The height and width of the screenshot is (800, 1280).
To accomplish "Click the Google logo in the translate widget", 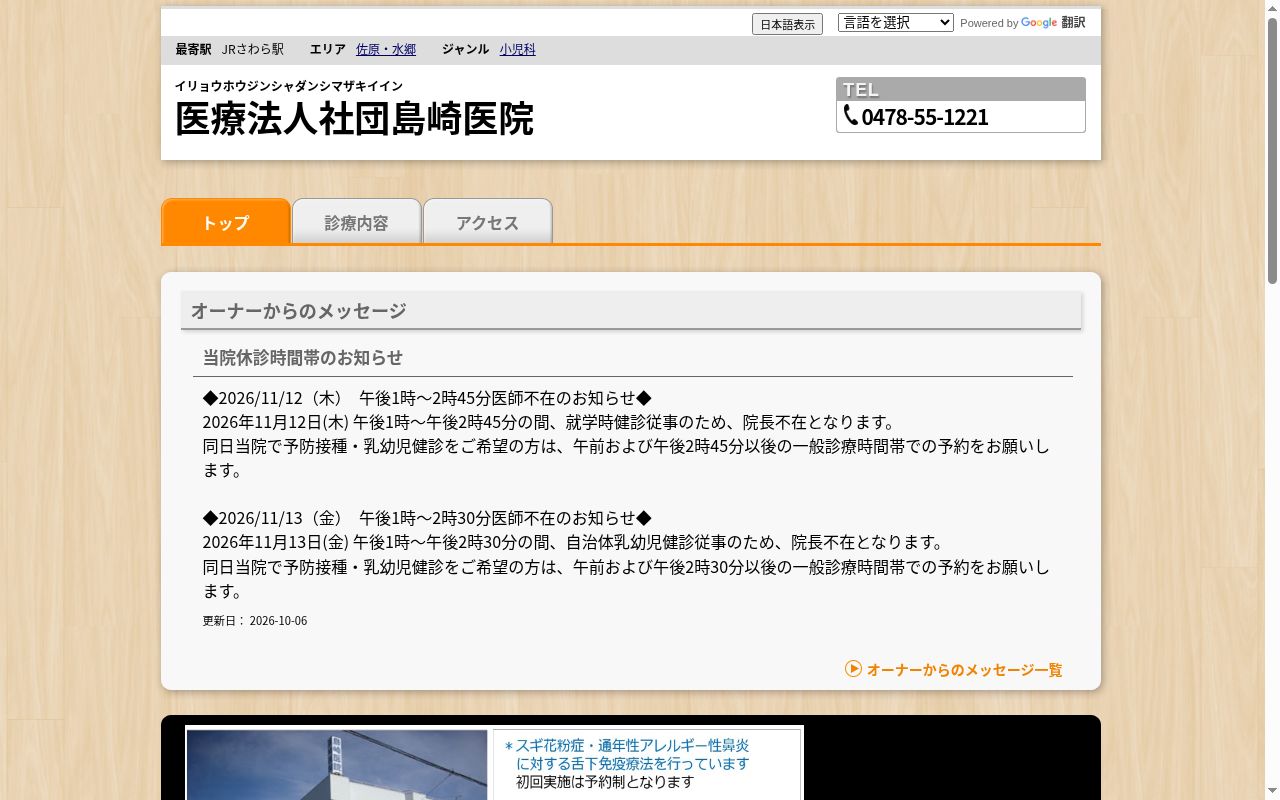I will coord(1039,23).
